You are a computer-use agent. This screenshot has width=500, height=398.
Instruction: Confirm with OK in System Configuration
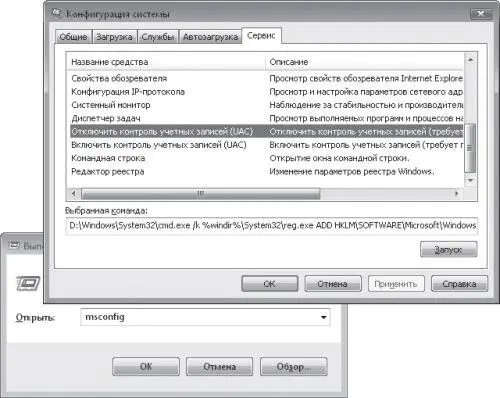tap(270, 284)
